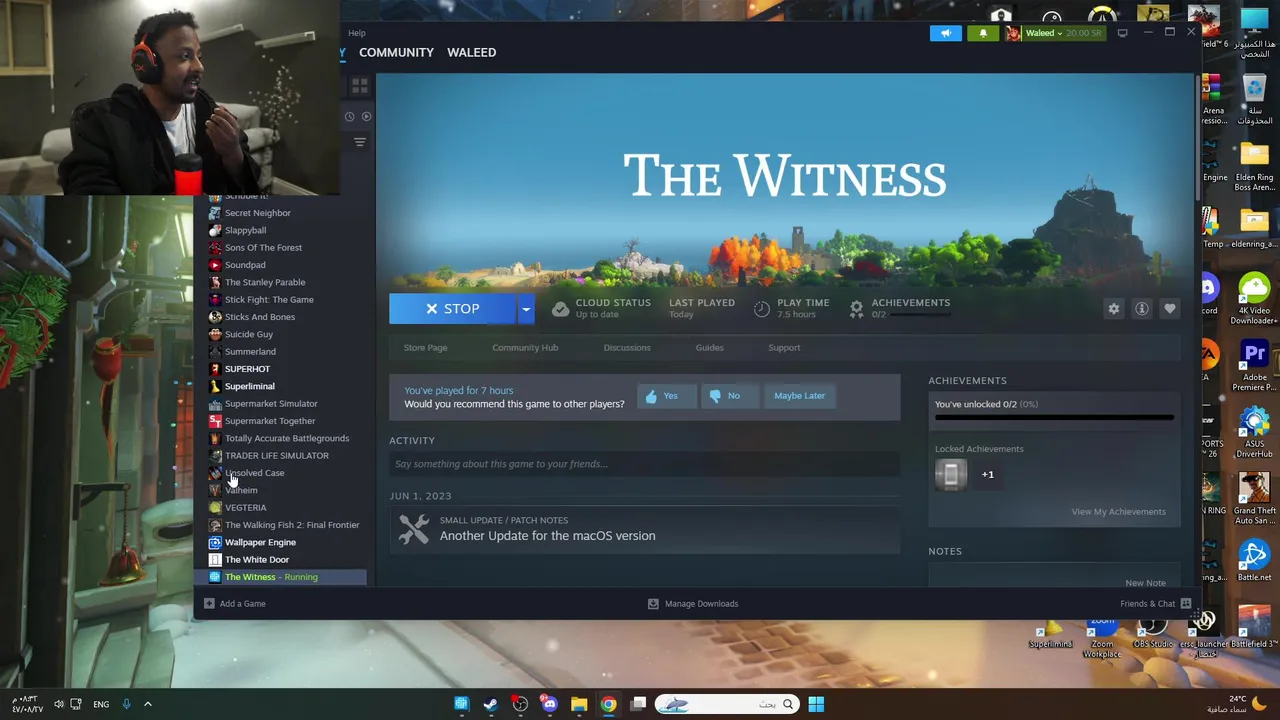Open 'Another Update for the macOS version' news
Image resolution: width=1280 pixels, height=720 pixels.
tap(547, 536)
